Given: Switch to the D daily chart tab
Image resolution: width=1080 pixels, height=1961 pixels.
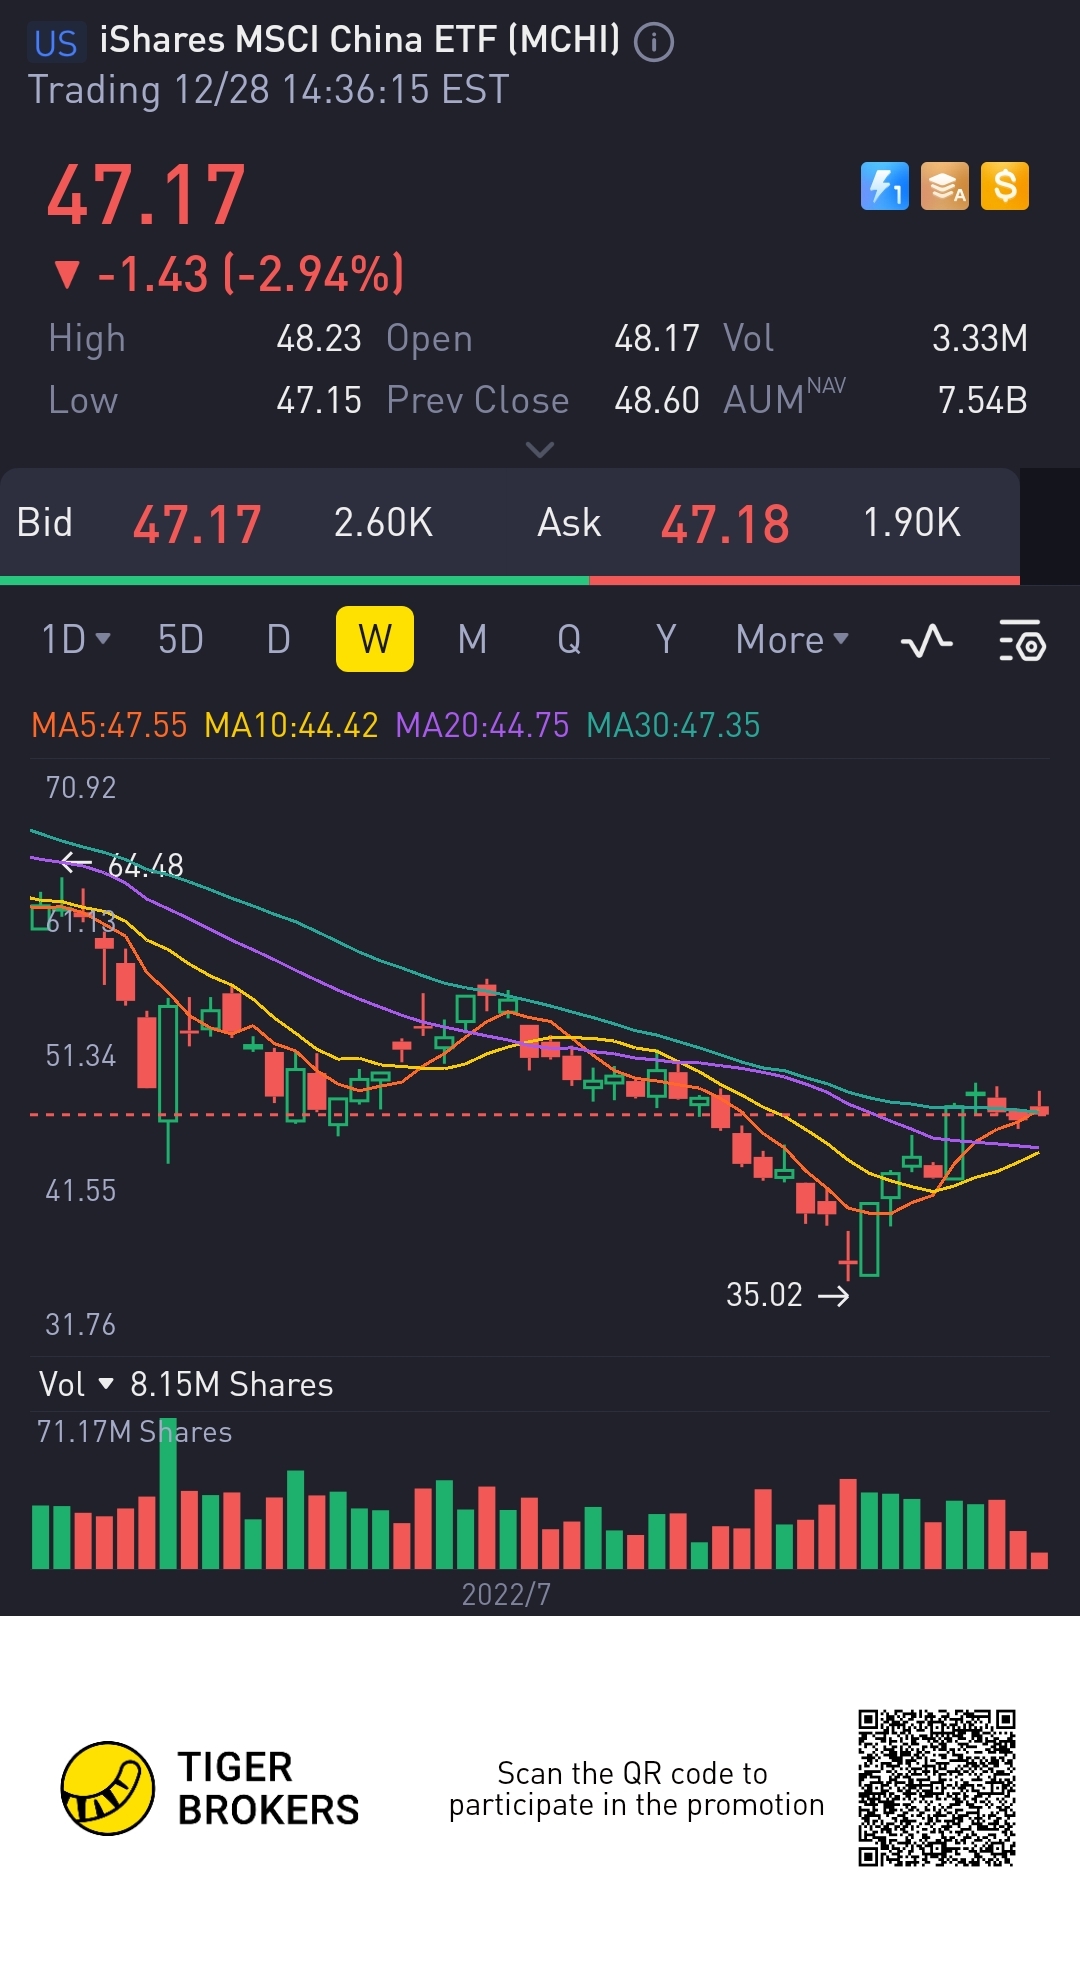Looking at the screenshot, I should [x=279, y=639].
